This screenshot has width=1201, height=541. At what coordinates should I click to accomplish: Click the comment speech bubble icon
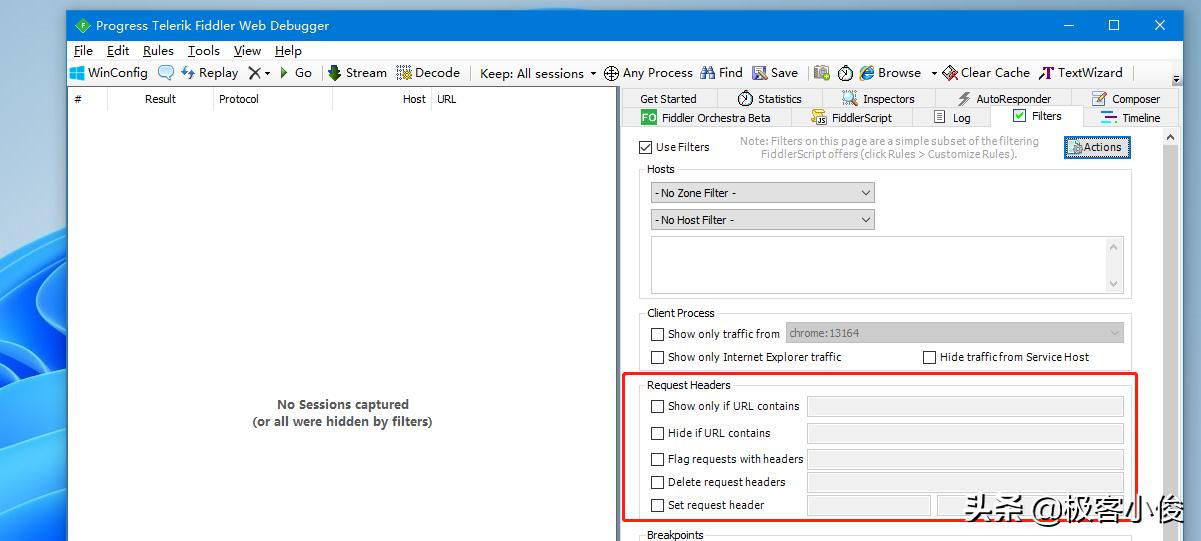(x=166, y=73)
